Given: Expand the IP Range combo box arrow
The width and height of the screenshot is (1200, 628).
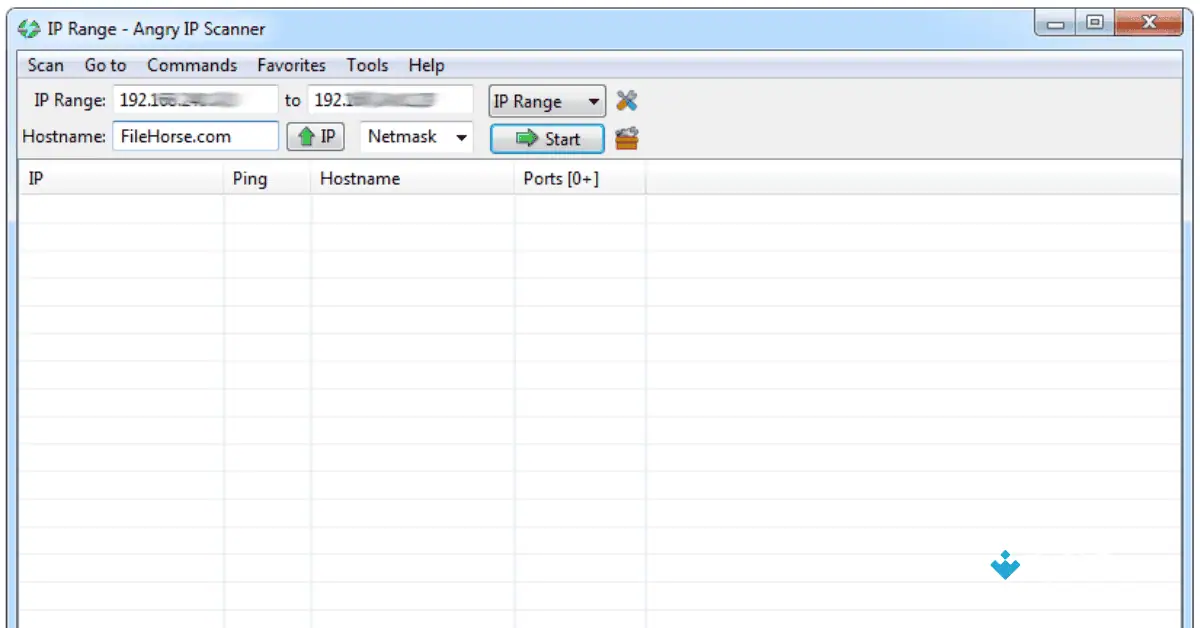Looking at the screenshot, I should point(594,100).
